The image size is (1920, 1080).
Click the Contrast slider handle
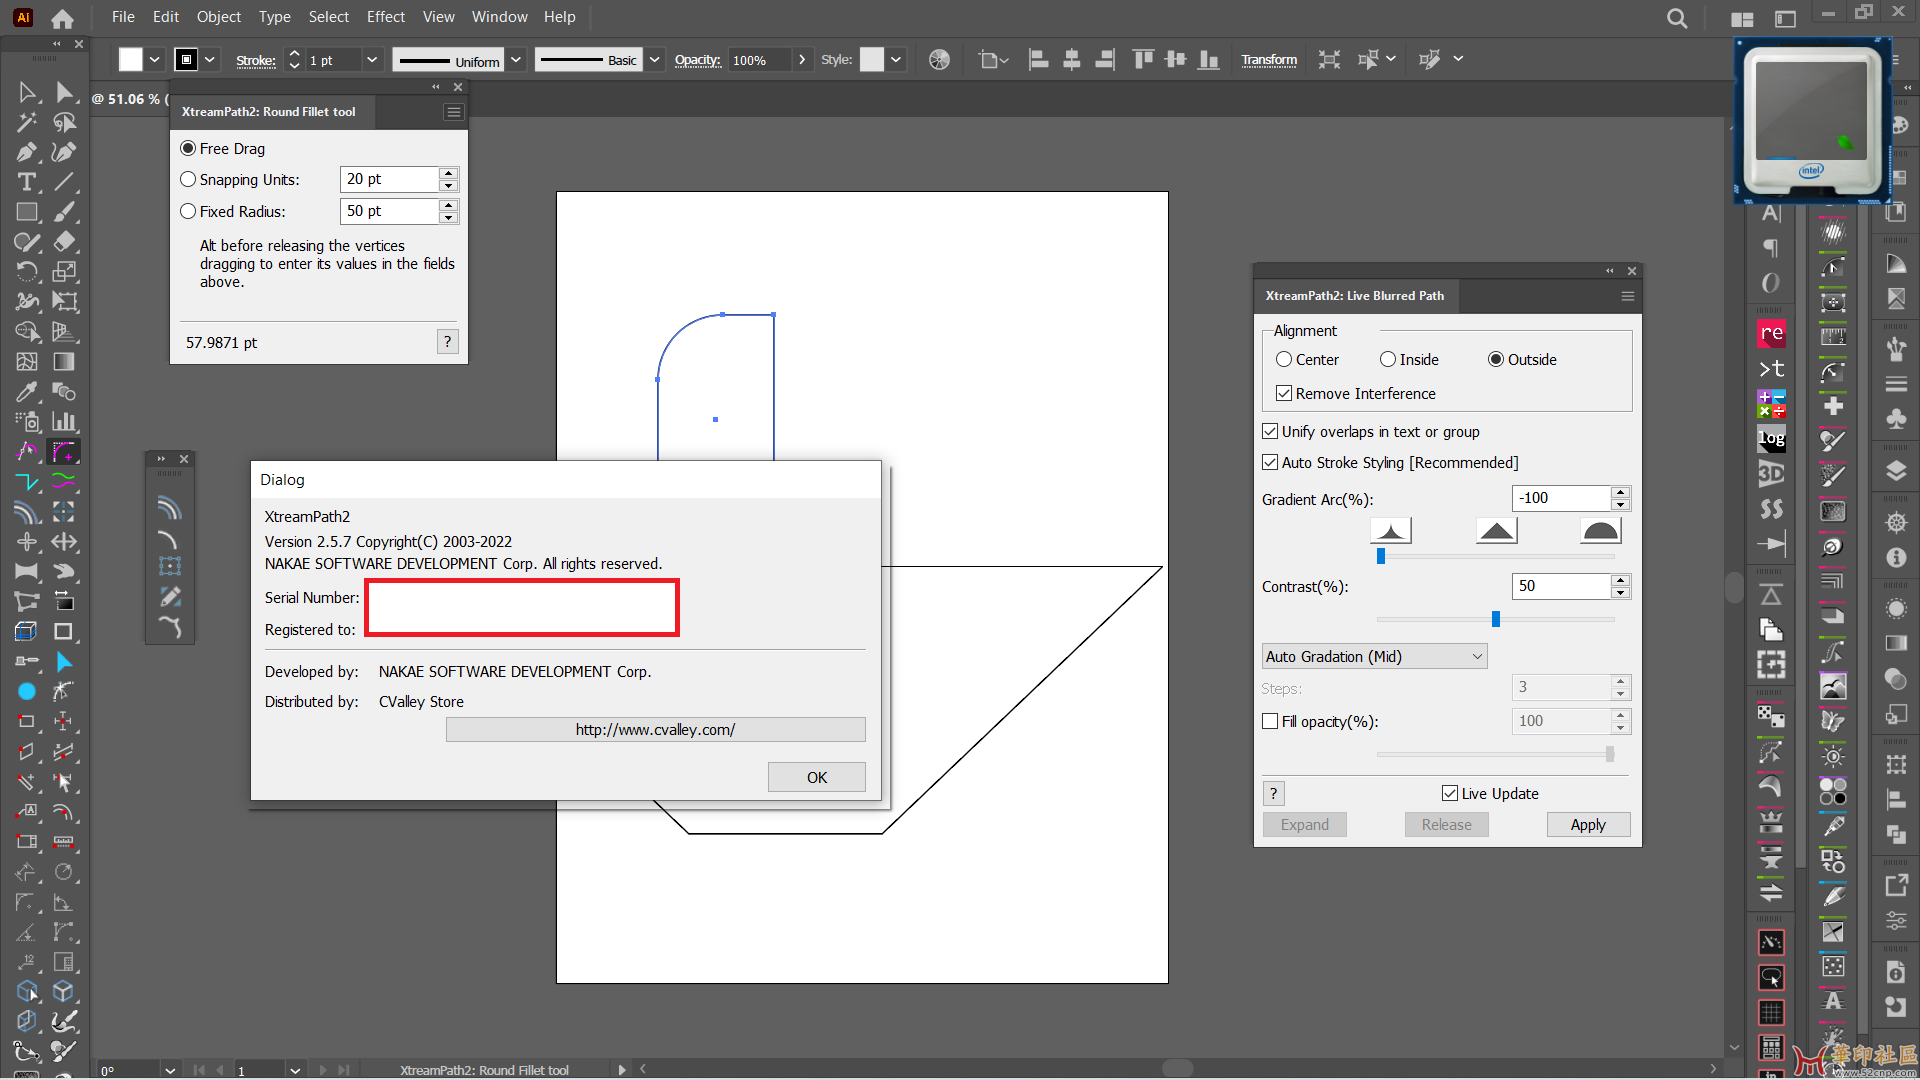1496,619
